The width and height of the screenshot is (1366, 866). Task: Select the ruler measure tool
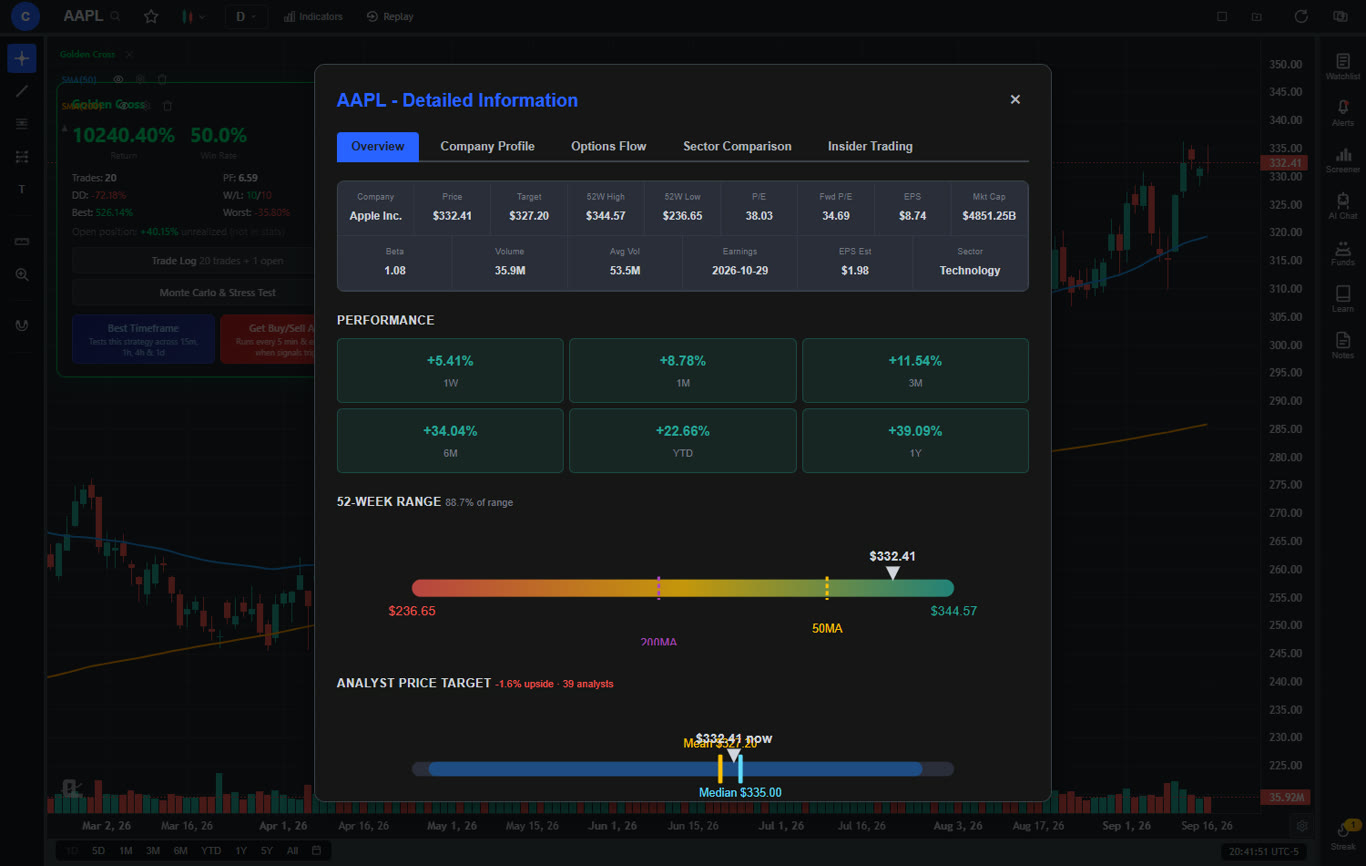[22, 241]
